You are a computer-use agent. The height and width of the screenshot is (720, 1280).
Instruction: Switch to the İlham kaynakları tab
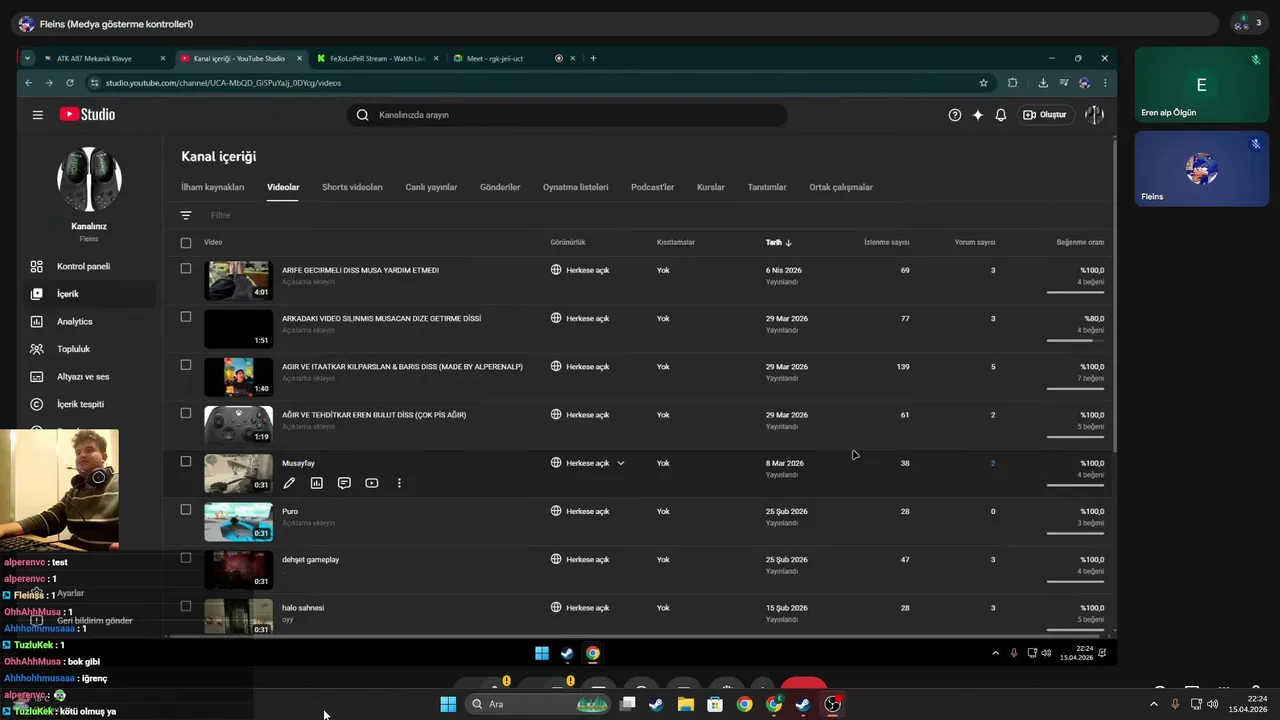212,187
